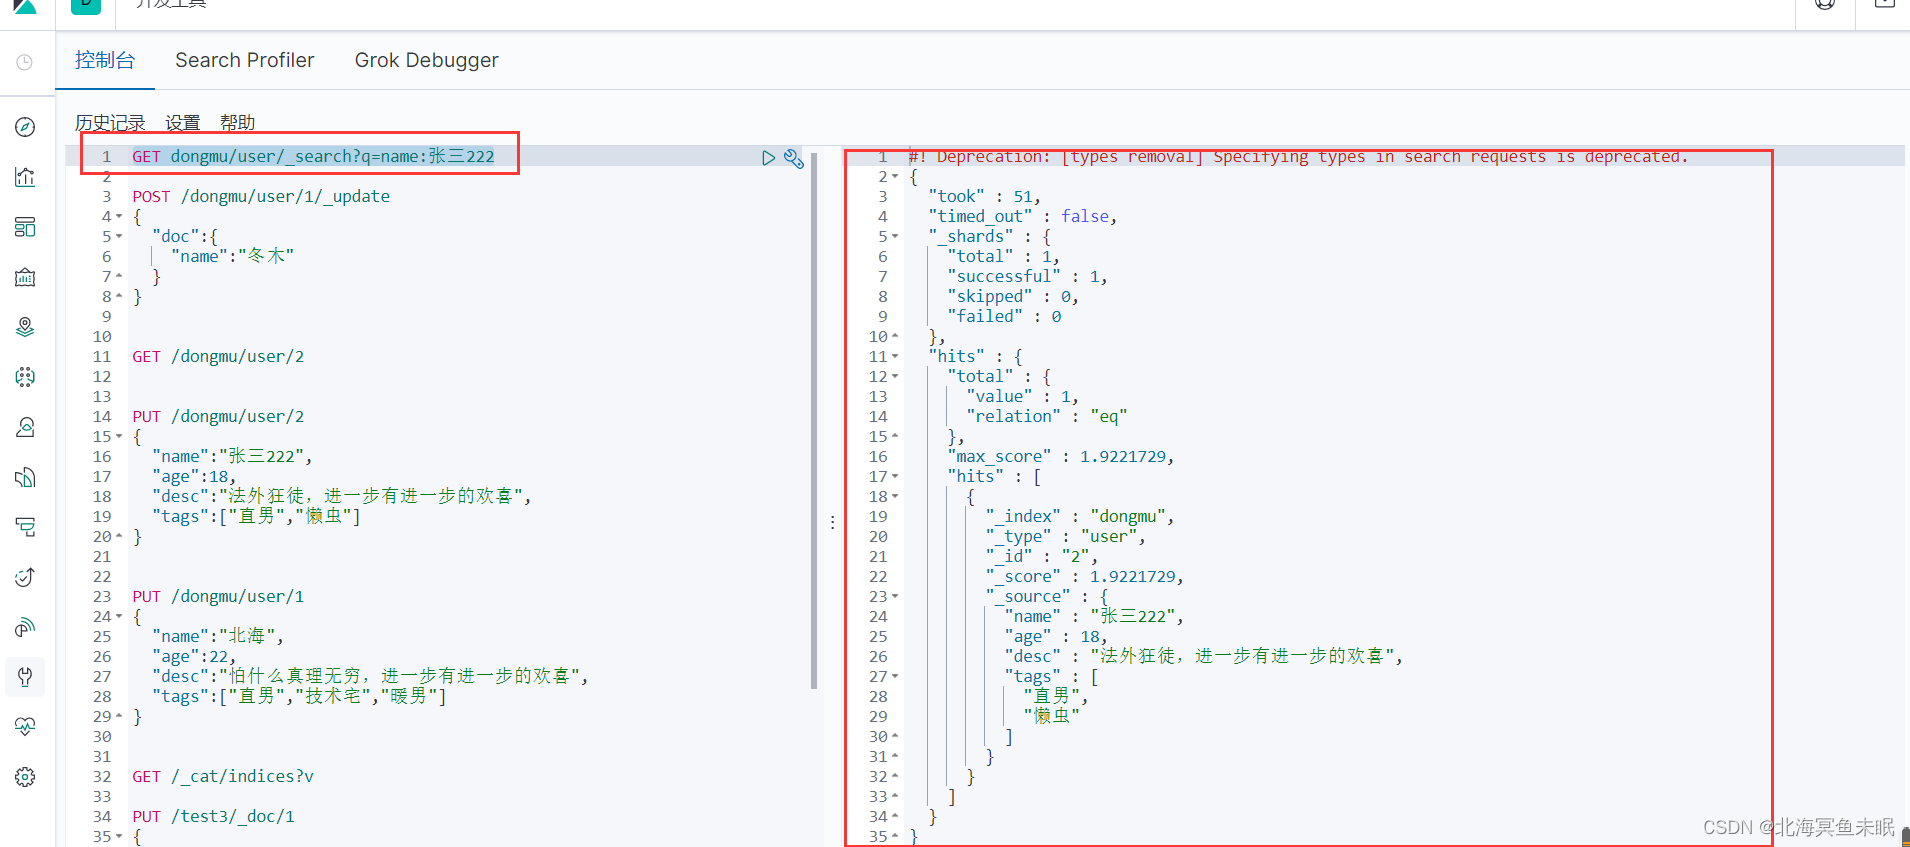Open 帮助 help link

point(238,123)
